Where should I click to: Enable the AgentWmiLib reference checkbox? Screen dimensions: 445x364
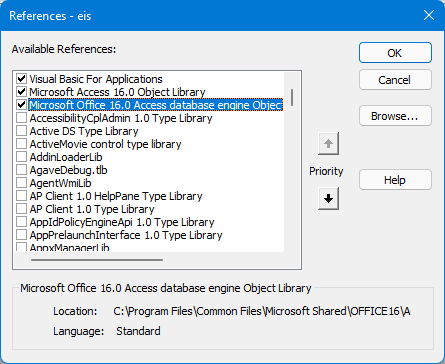click(22, 183)
